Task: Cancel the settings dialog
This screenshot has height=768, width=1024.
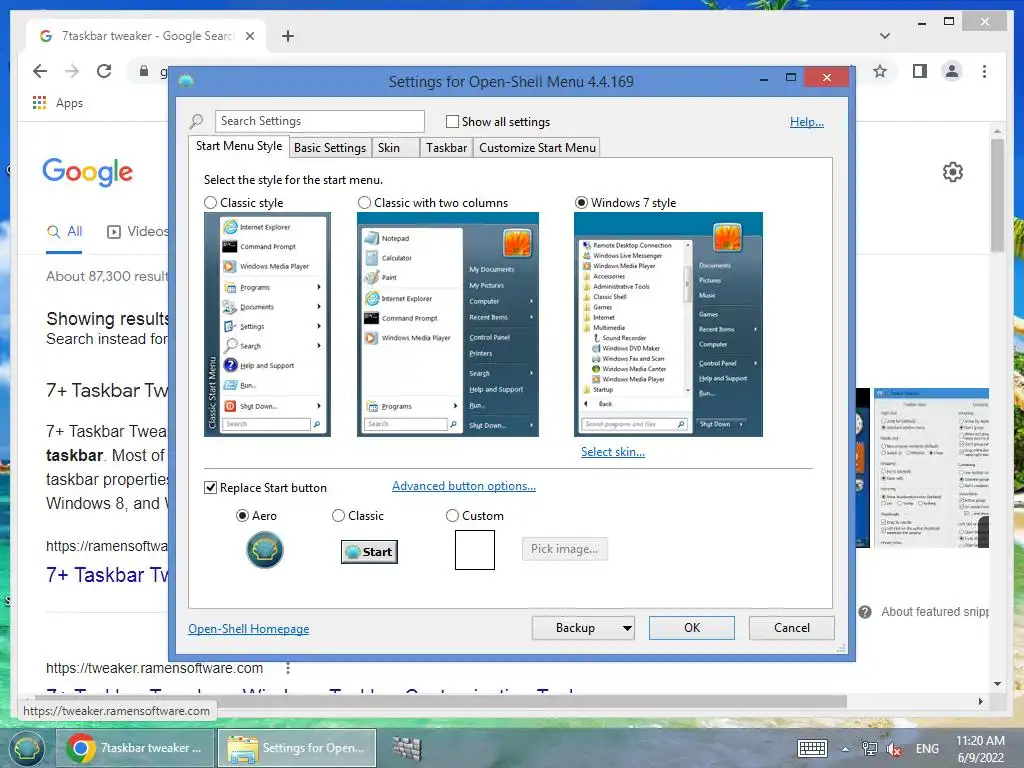Action: tap(792, 628)
